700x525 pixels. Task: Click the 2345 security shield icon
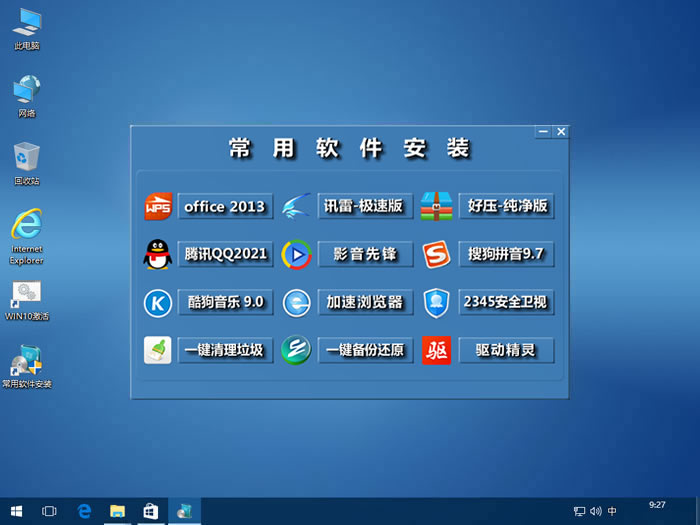[x=436, y=303]
